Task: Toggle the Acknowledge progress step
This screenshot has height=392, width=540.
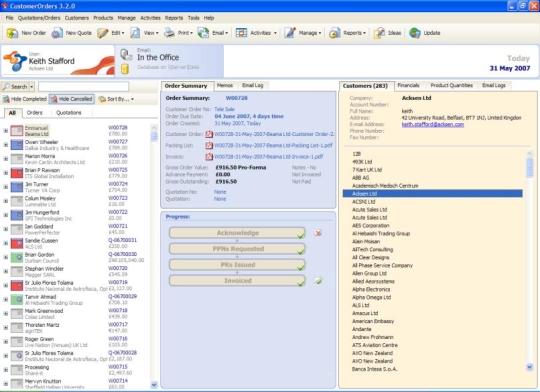Action: pos(237,233)
